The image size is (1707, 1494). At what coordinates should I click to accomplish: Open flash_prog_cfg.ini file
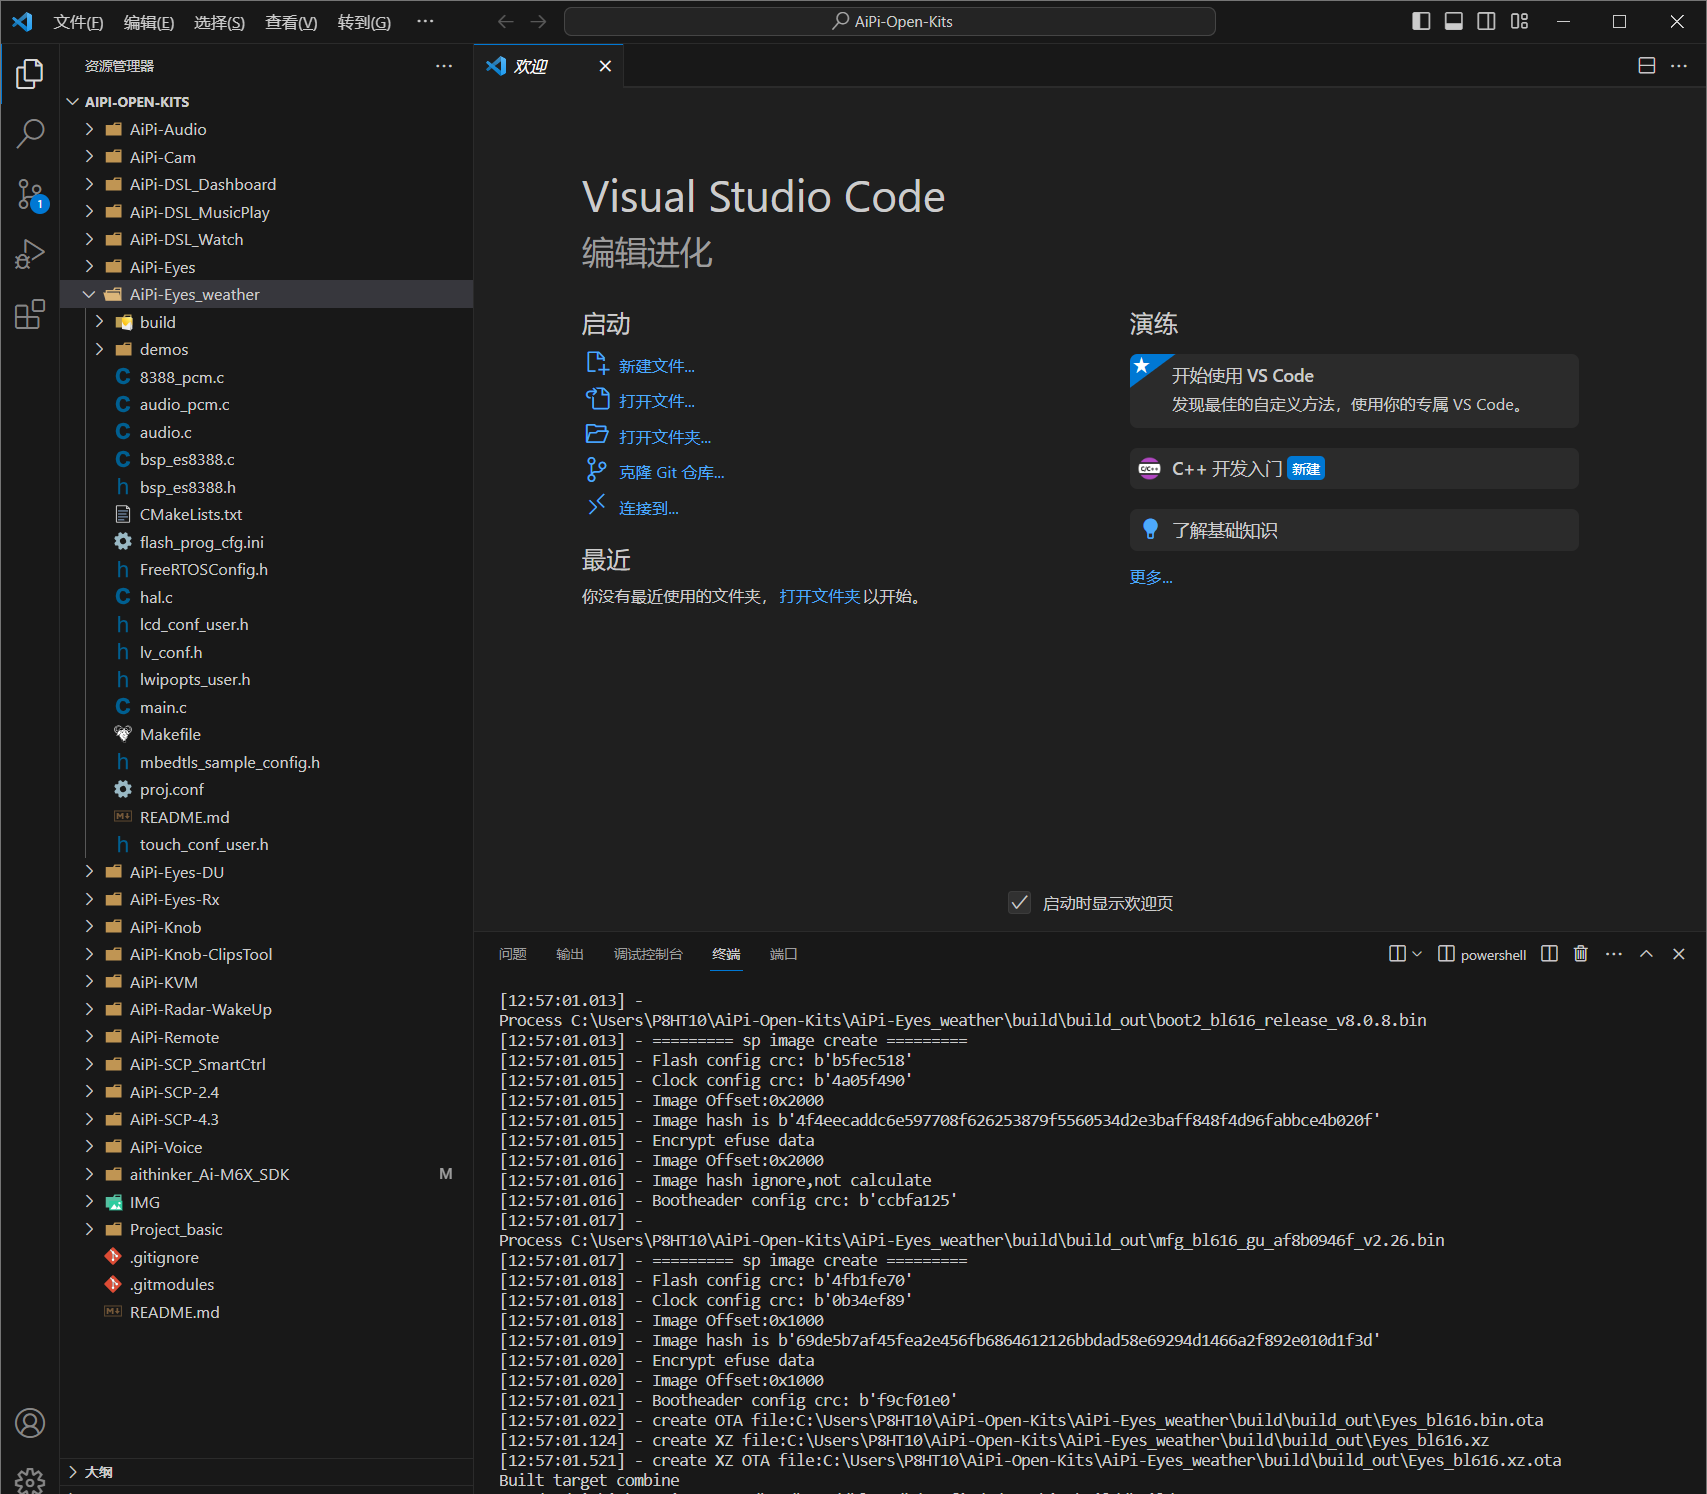[266, 542]
